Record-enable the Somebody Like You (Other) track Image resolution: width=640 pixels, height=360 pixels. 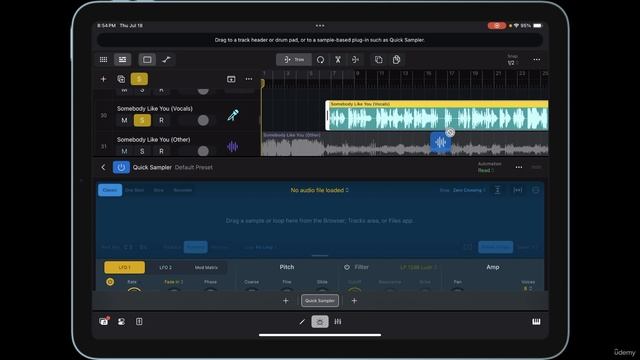pos(161,151)
